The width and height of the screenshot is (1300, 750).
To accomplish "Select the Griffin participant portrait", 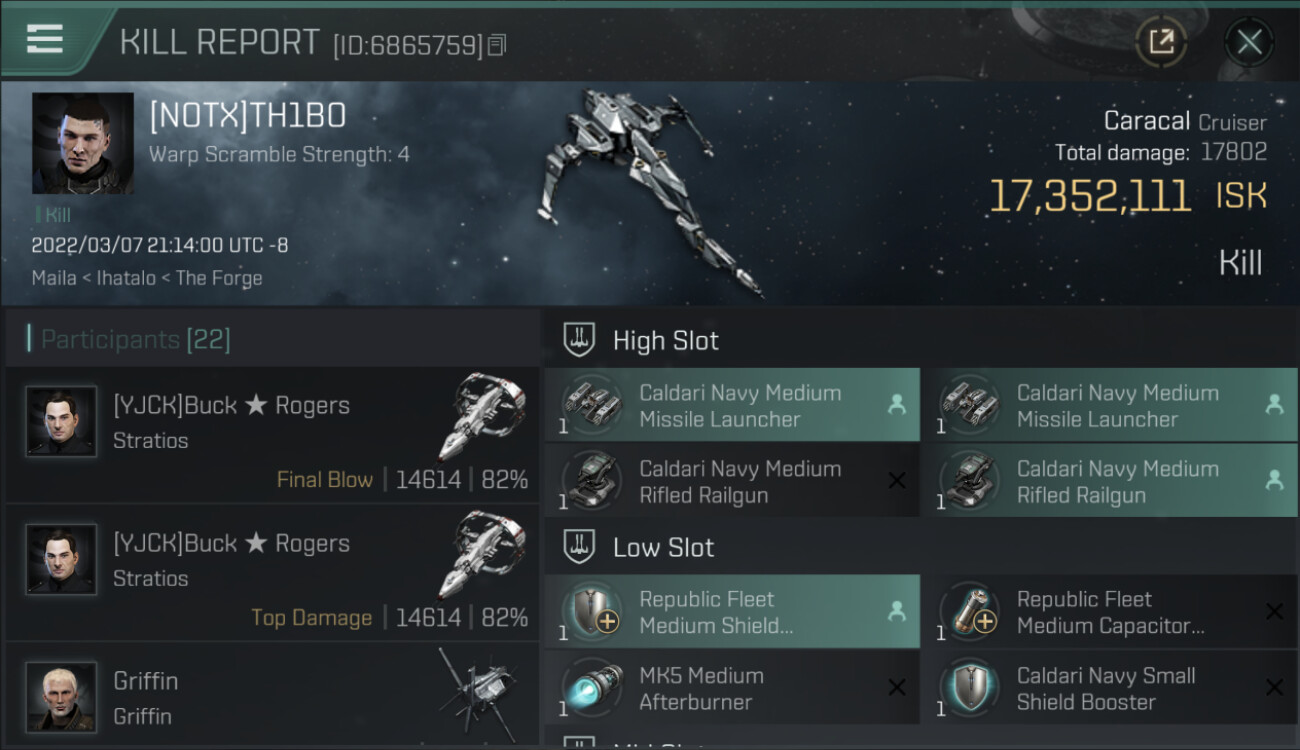I will 62,696.
